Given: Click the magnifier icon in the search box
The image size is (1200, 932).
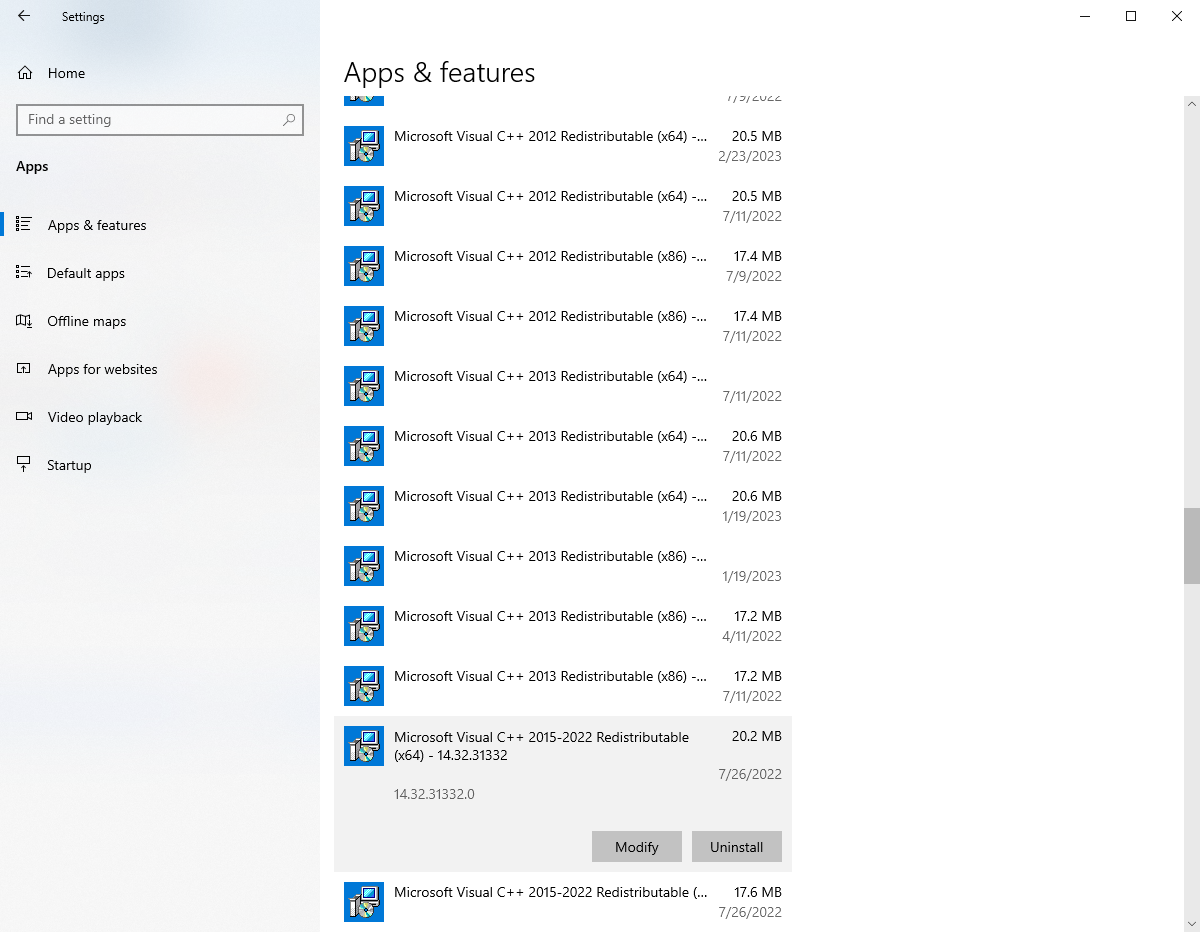Looking at the screenshot, I should pyautogui.click(x=289, y=120).
